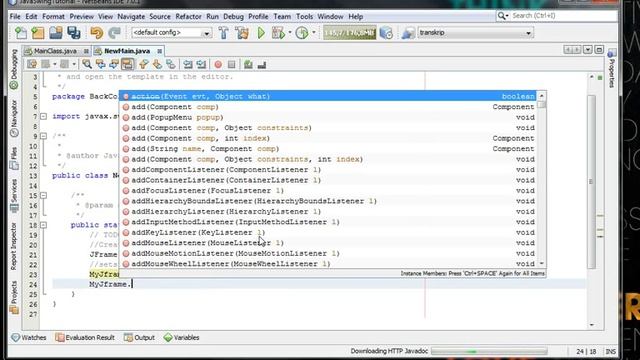Click the Uncomment icon in editor toolbar

tap(262, 64)
